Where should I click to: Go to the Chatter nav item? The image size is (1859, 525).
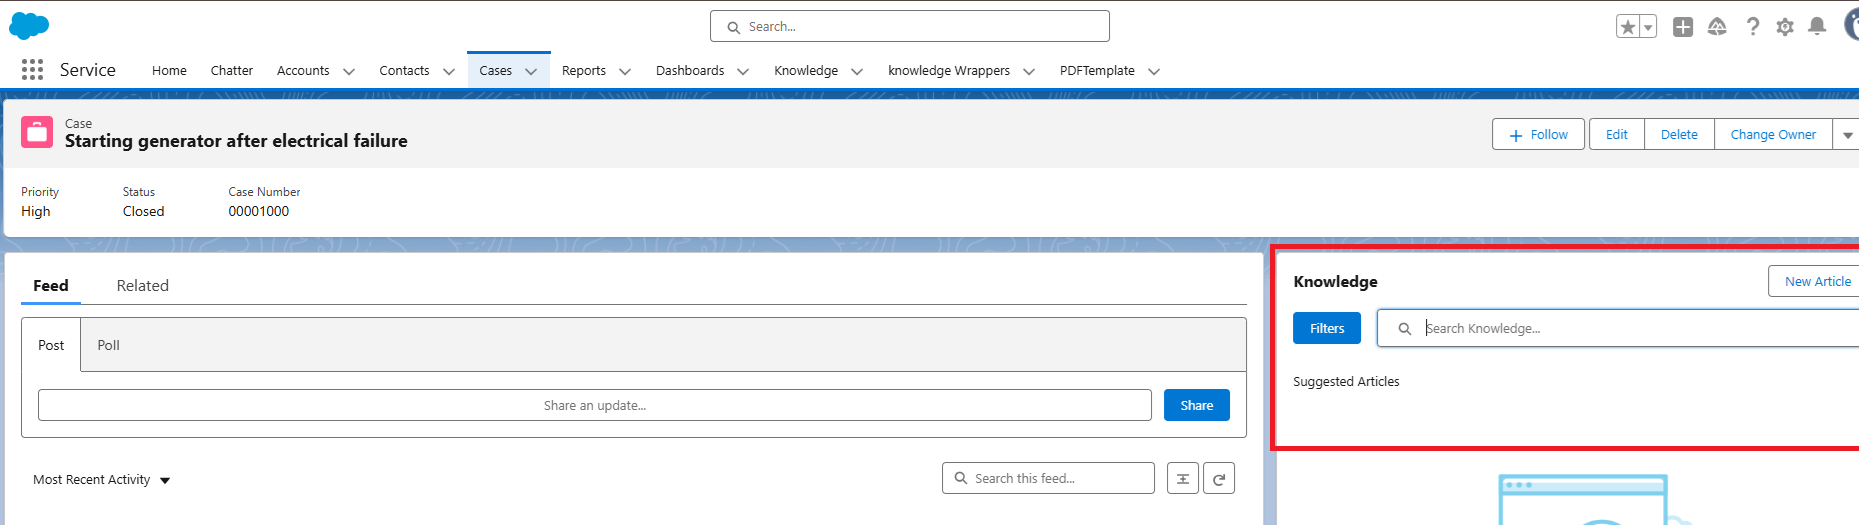pos(231,71)
